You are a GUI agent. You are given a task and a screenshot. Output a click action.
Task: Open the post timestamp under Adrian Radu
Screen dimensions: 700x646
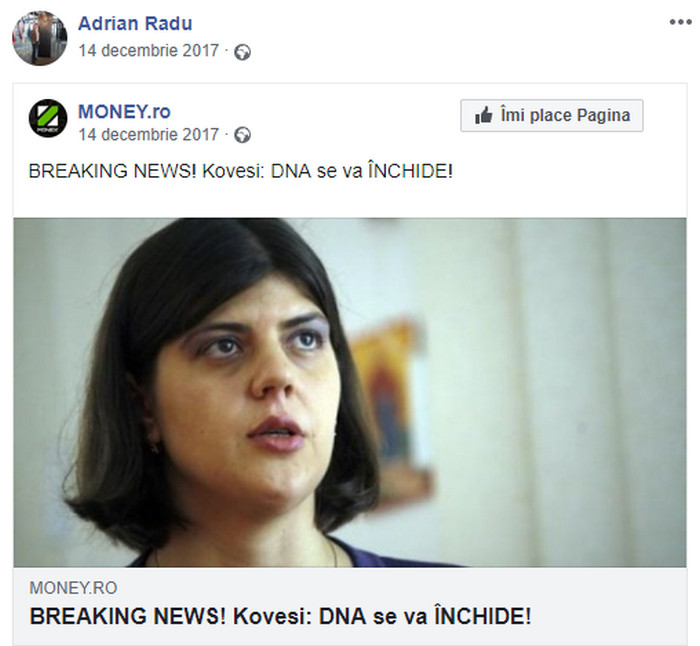[x=149, y=50]
